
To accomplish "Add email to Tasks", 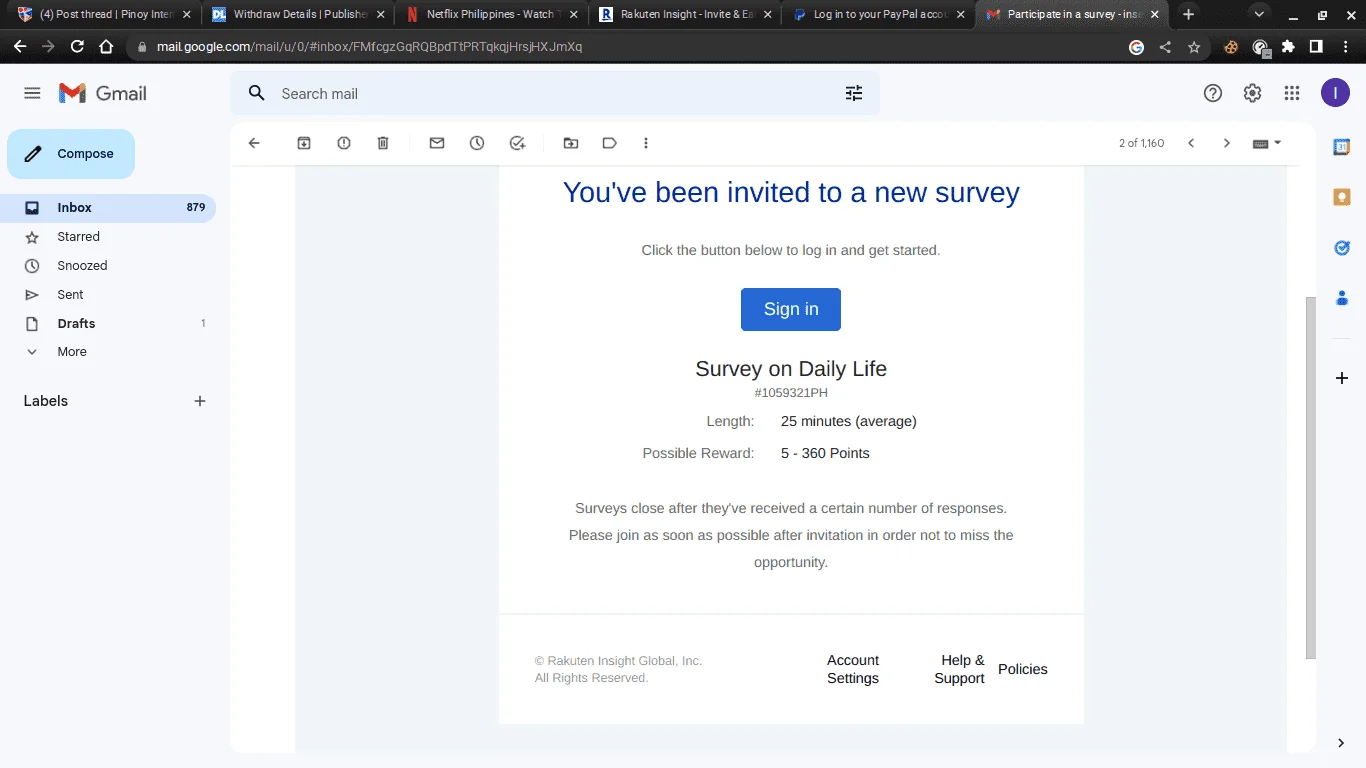I will [517, 143].
